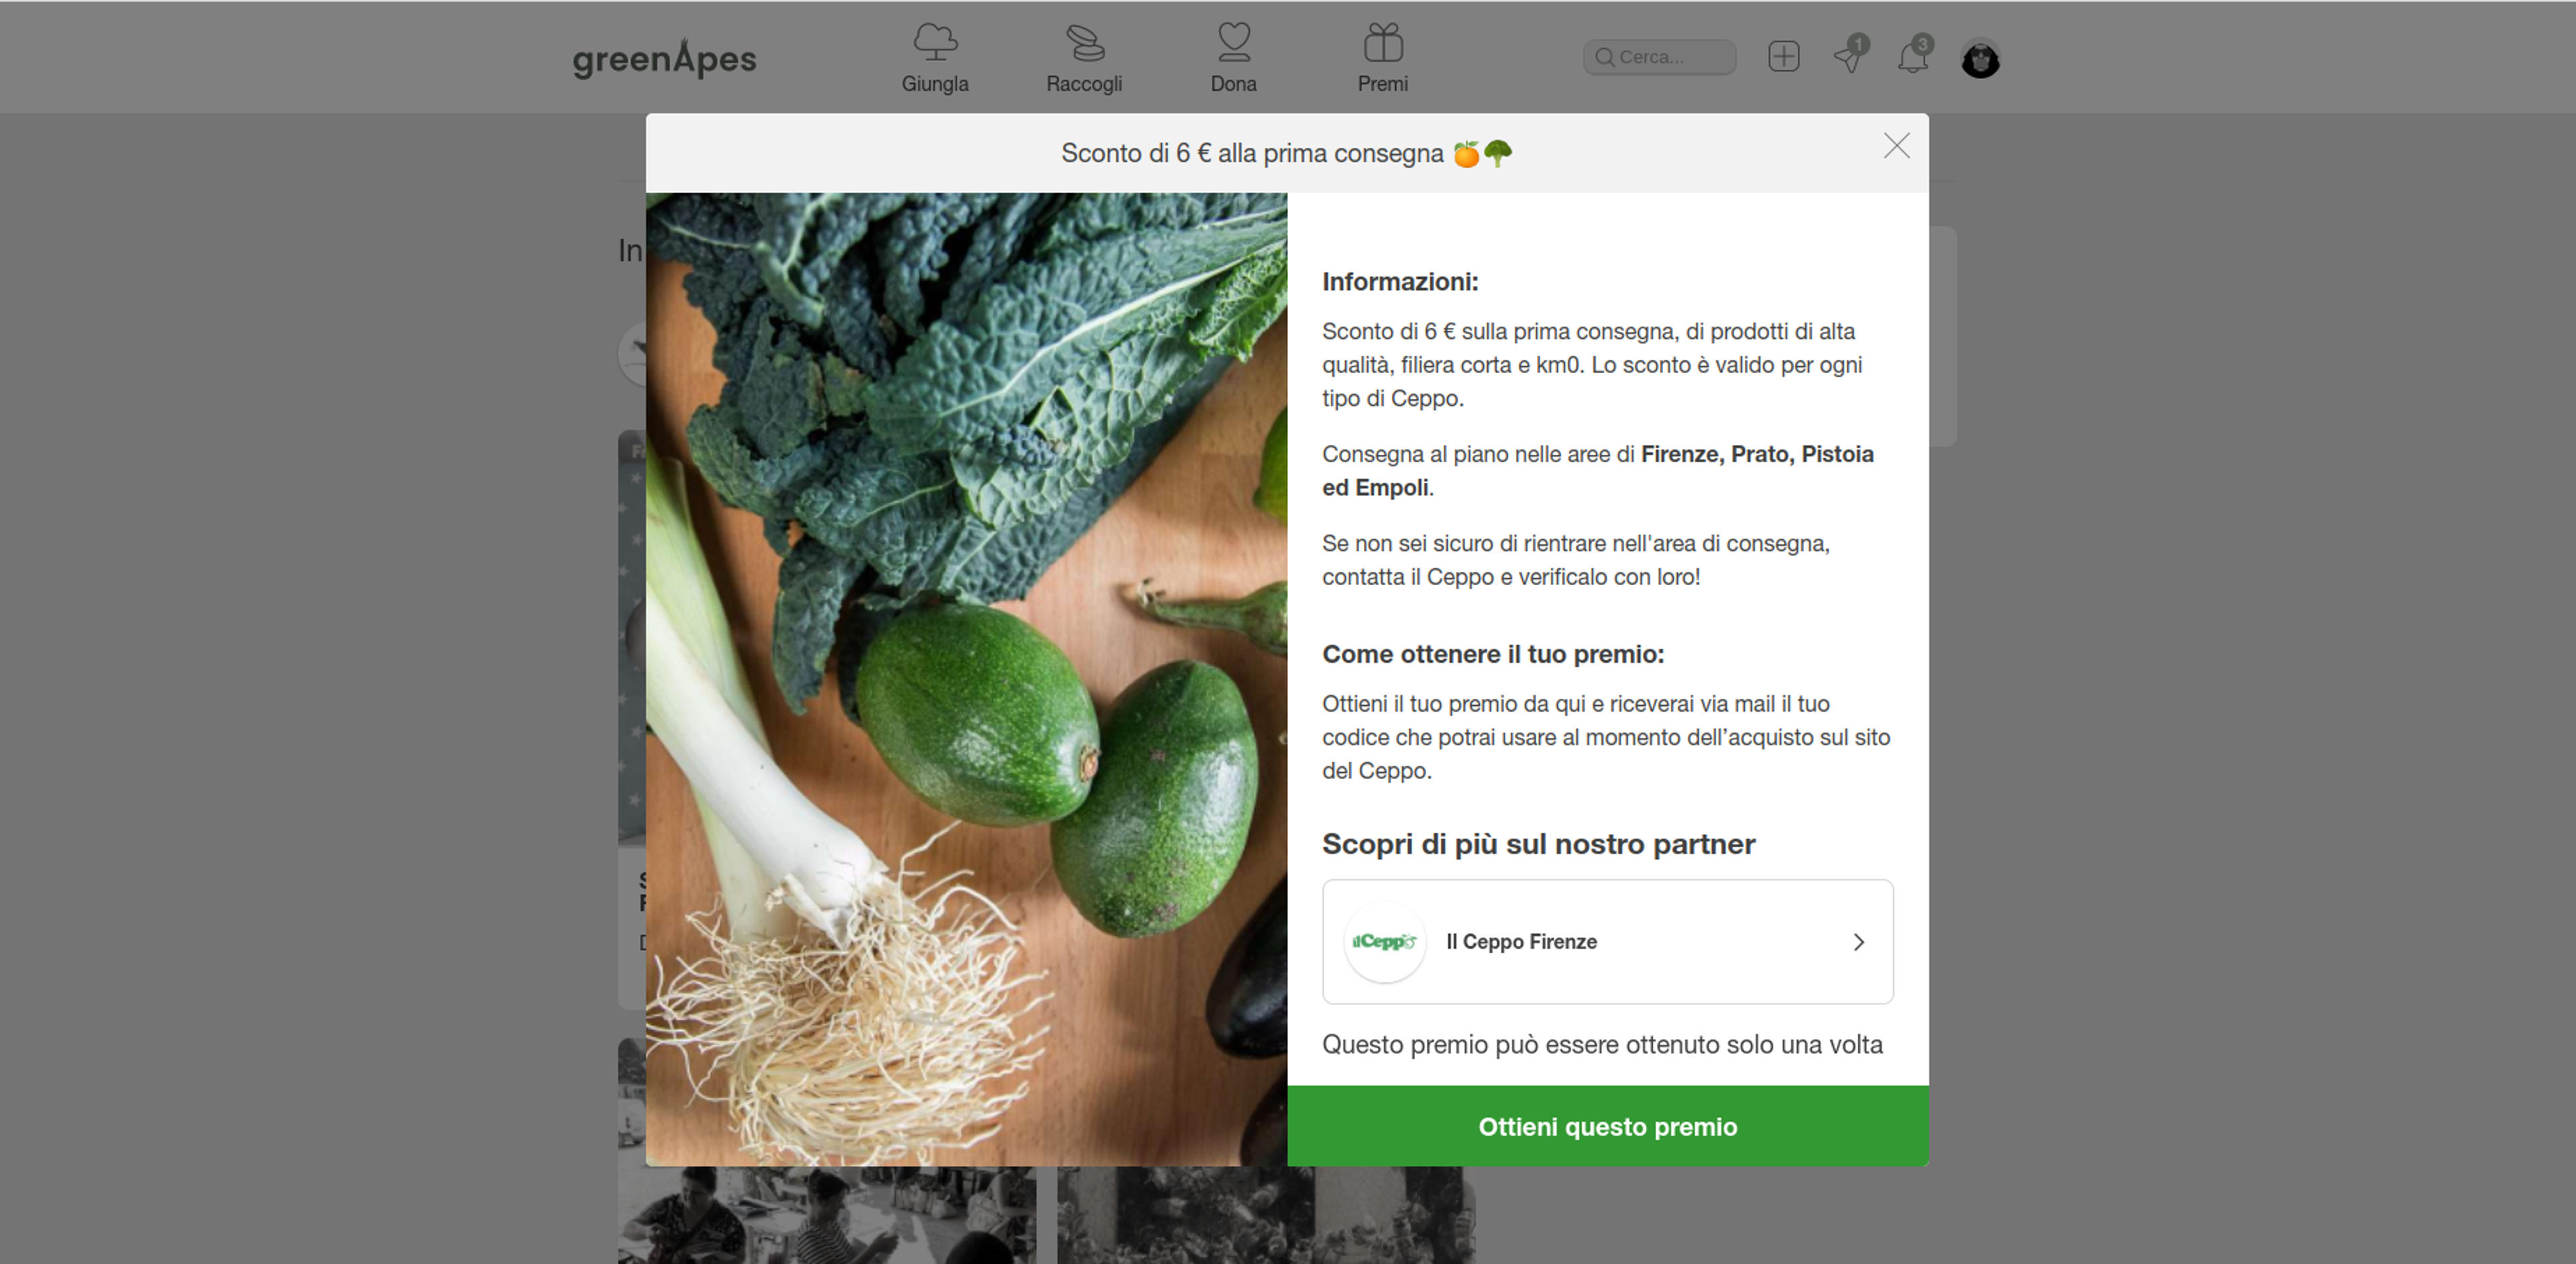
Task: Open the Il Ceppo Firenze partner card
Action: coord(1607,942)
